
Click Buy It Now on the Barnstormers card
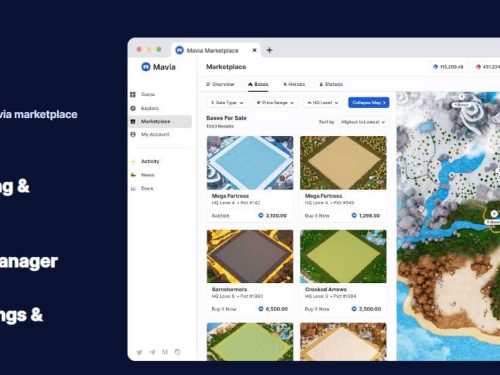[x=224, y=309]
